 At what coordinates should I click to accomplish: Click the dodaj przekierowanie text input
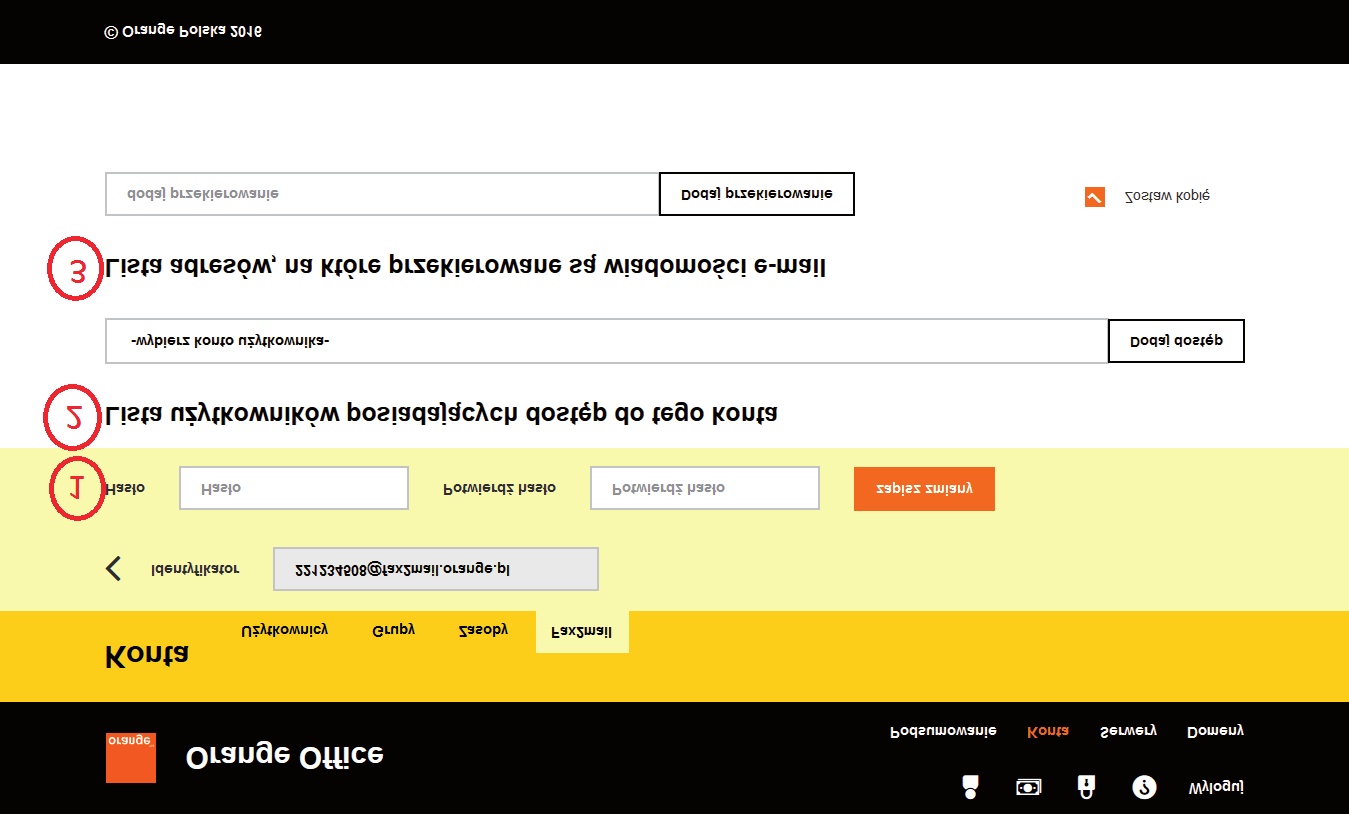pos(382,194)
